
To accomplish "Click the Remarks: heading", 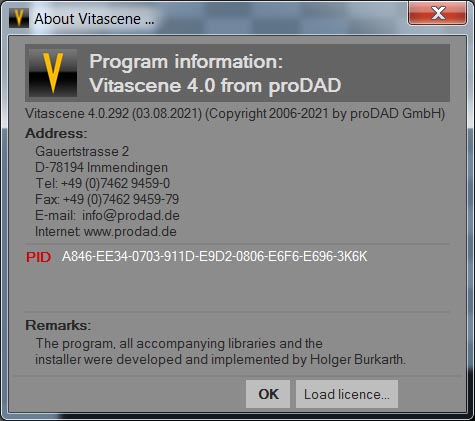I will tap(58, 325).
